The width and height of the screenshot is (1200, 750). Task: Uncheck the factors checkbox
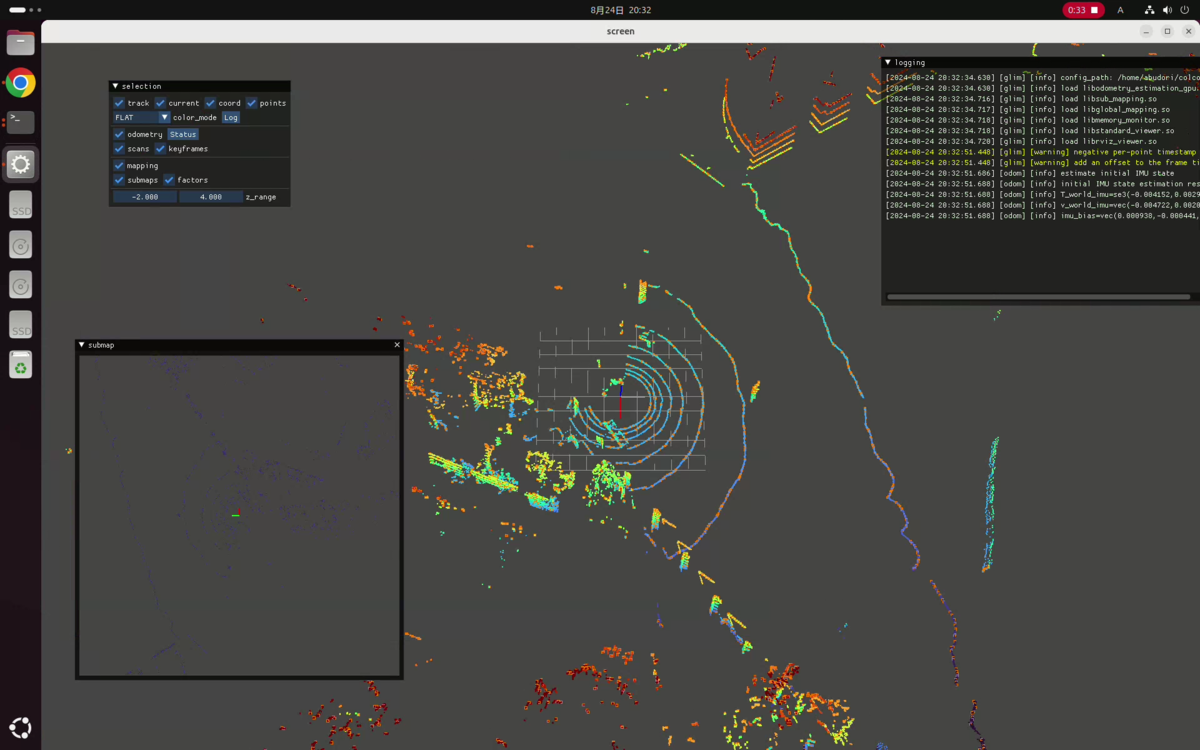pyautogui.click(x=169, y=180)
